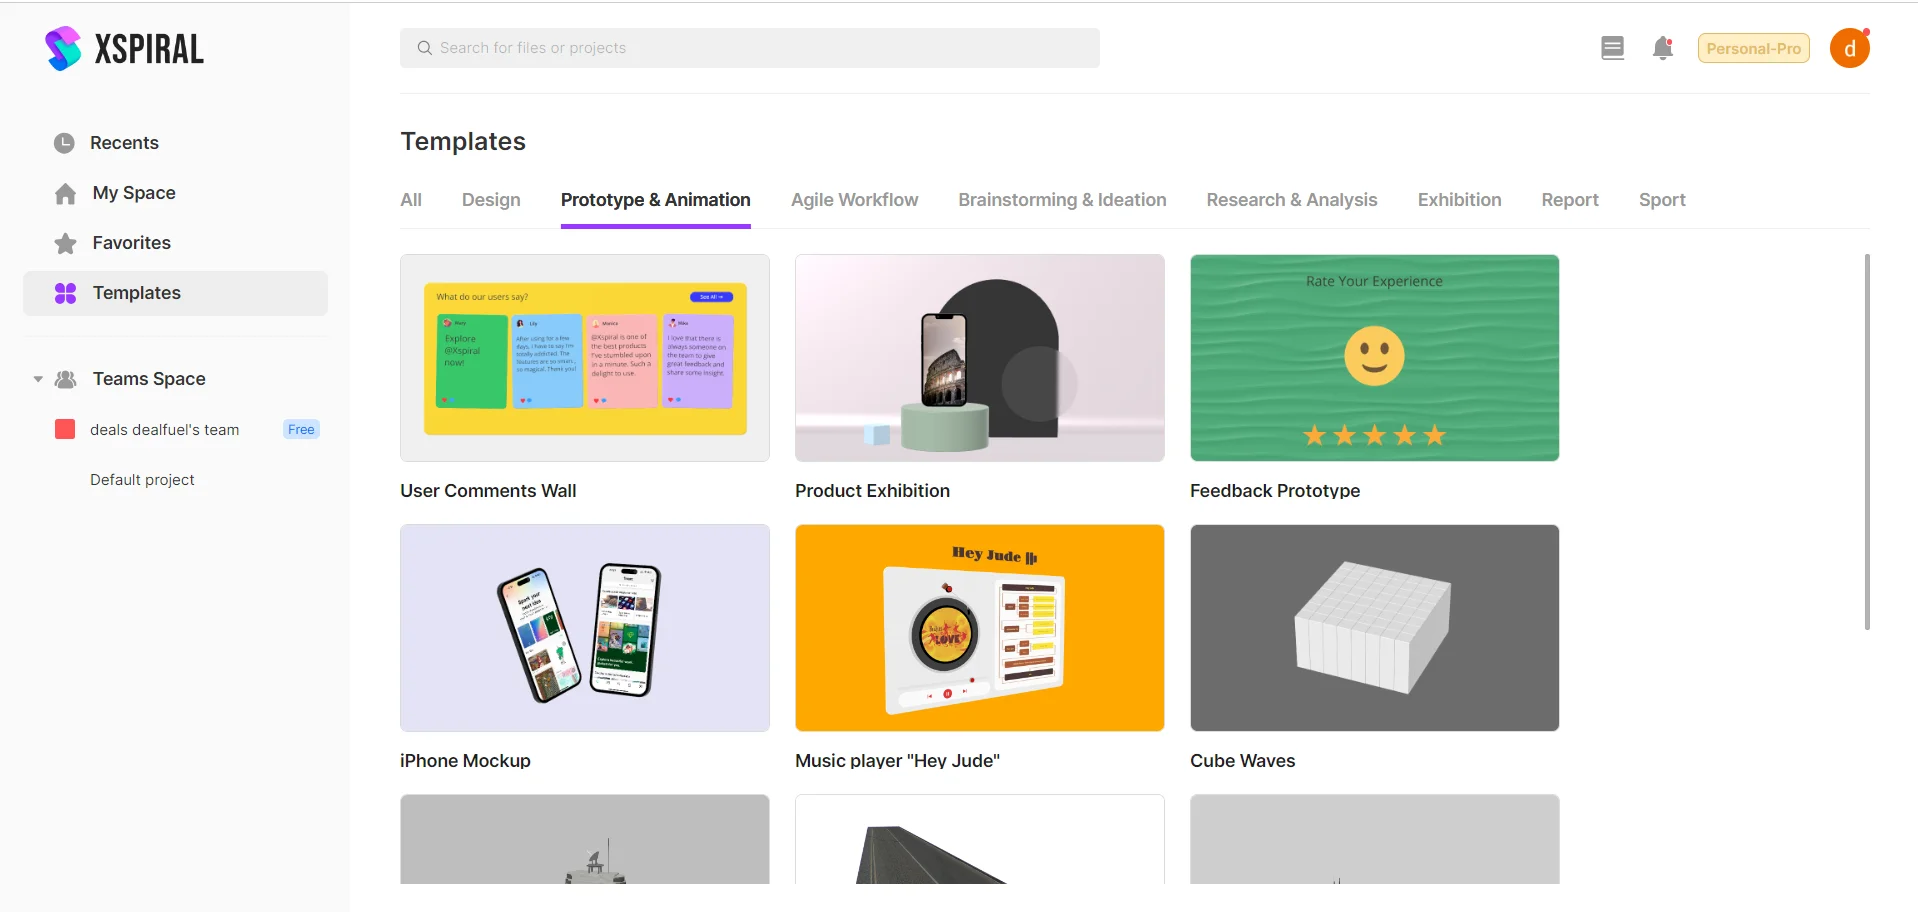Click the Personal-Pro plan badge
The height and width of the screenshot is (912, 1918).
pos(1753,48)
